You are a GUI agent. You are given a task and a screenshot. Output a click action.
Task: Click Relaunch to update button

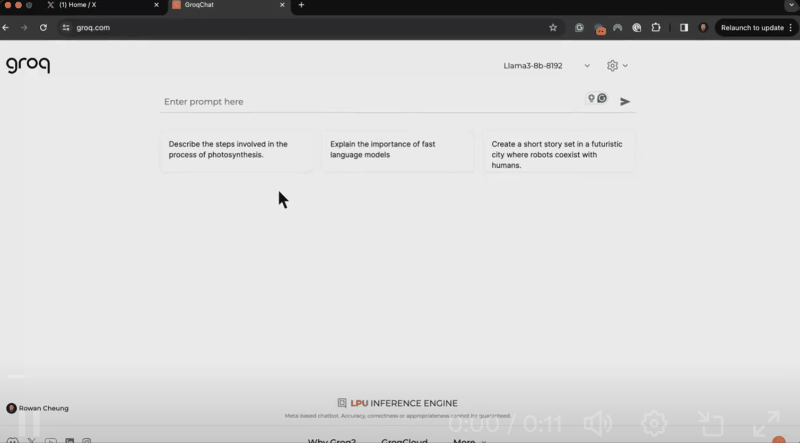(752, 28)
